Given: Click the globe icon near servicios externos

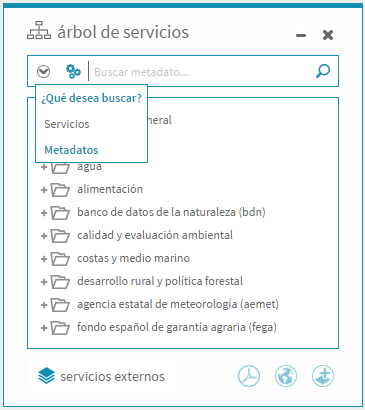Looking at the screenshot, I should [286, 376].
